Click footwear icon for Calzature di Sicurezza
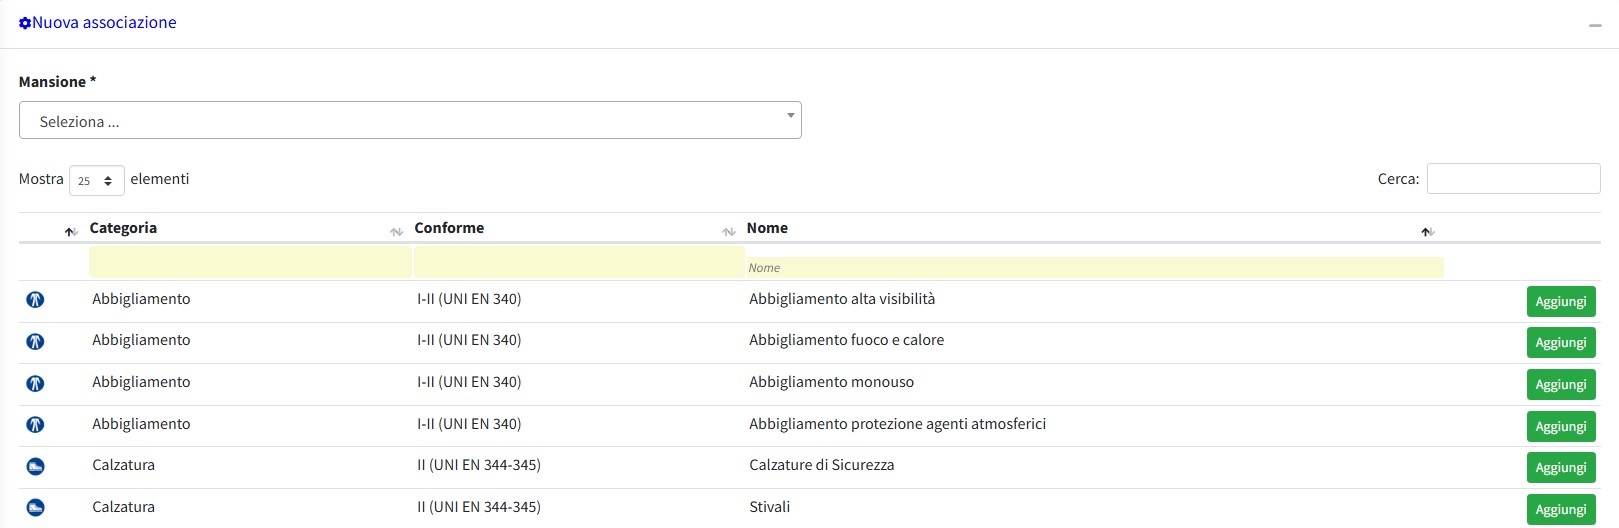Image resolution: width=1619 pixels, height=528 pixels. 35,466
